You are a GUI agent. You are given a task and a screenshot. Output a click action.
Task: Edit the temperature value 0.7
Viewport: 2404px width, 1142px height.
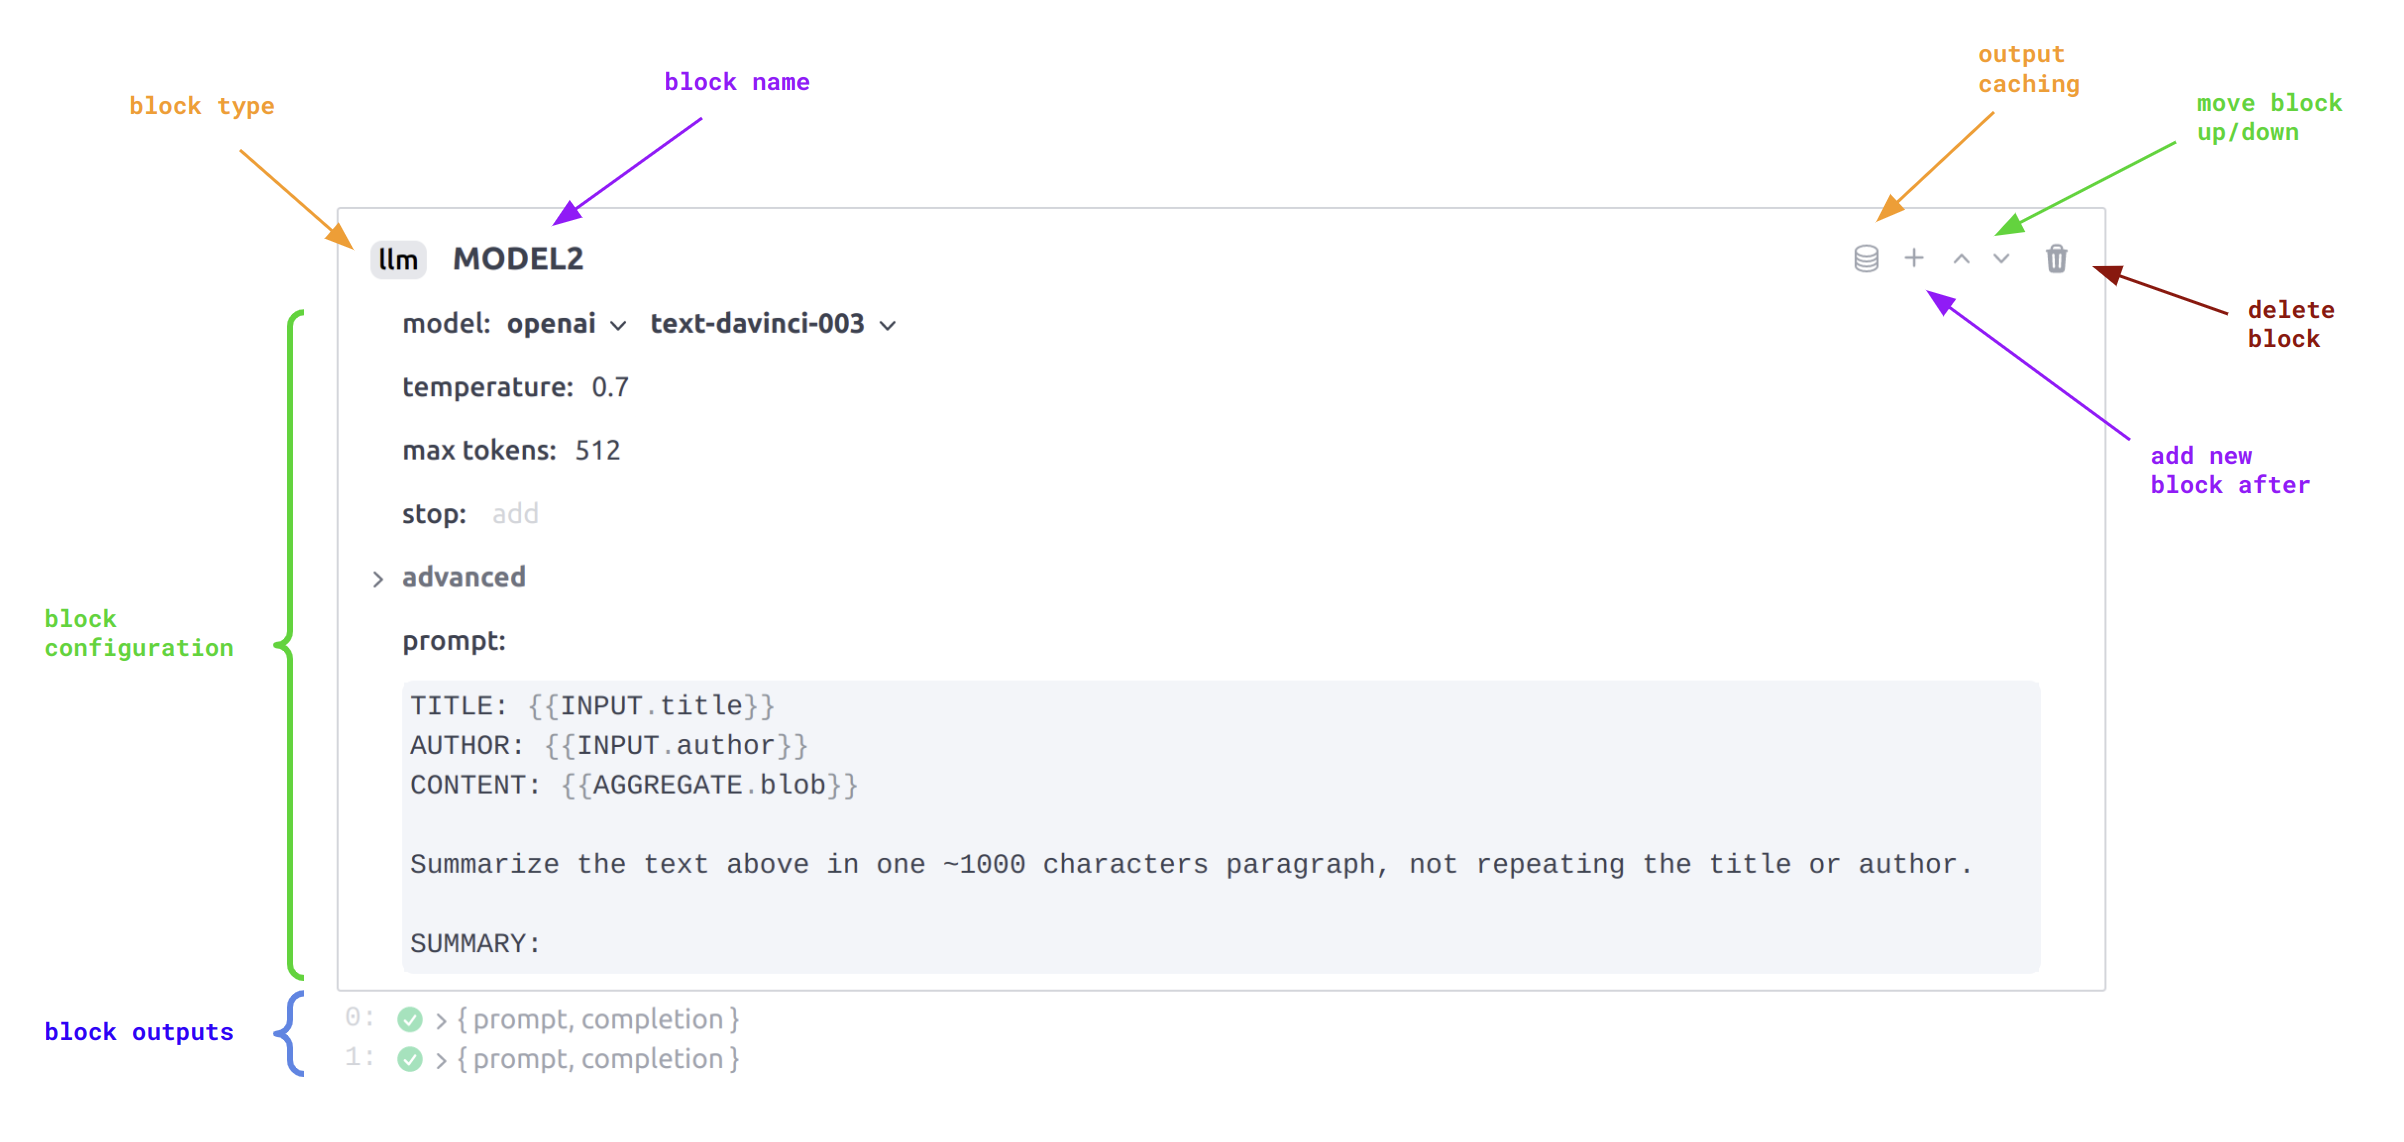[x=610, y=387]
